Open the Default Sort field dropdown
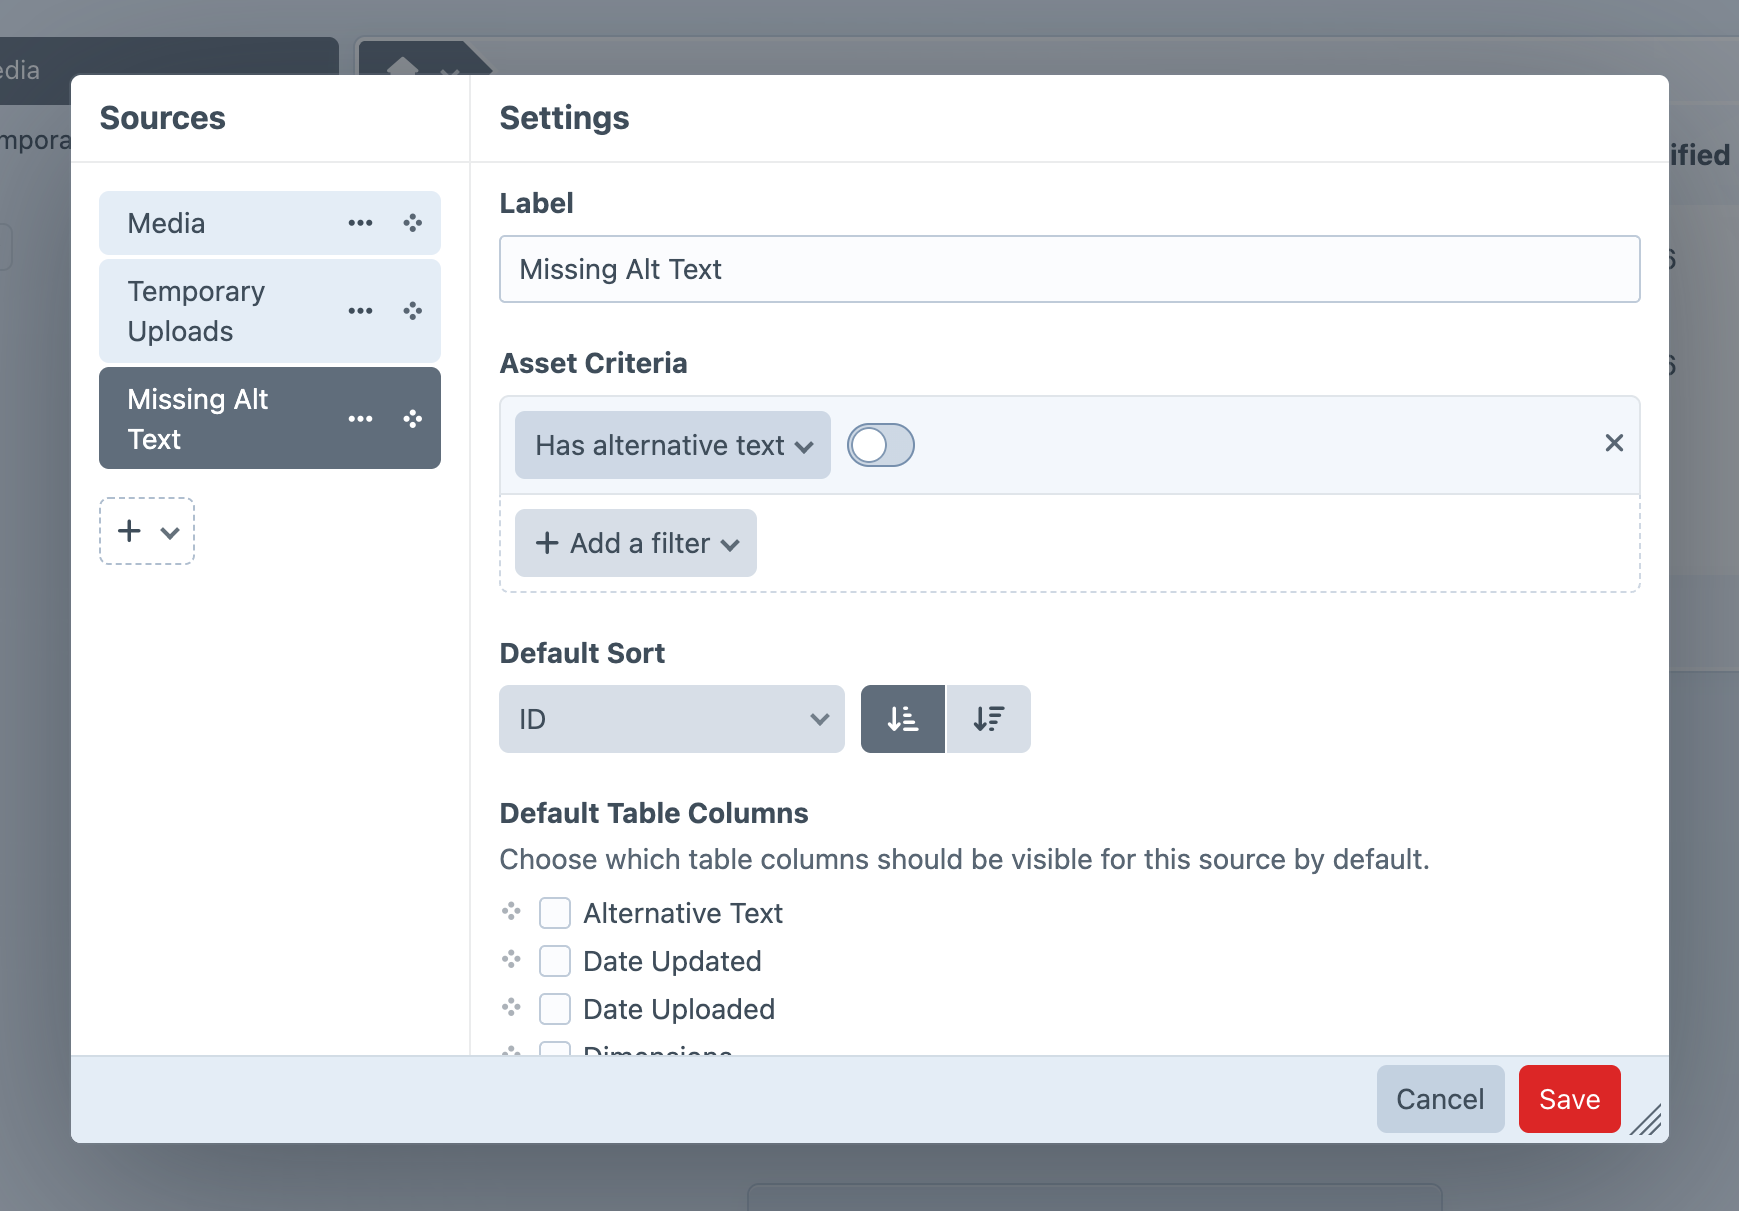The height and width of the screenshot is (1211, 1739). click(x=671, y=718)
